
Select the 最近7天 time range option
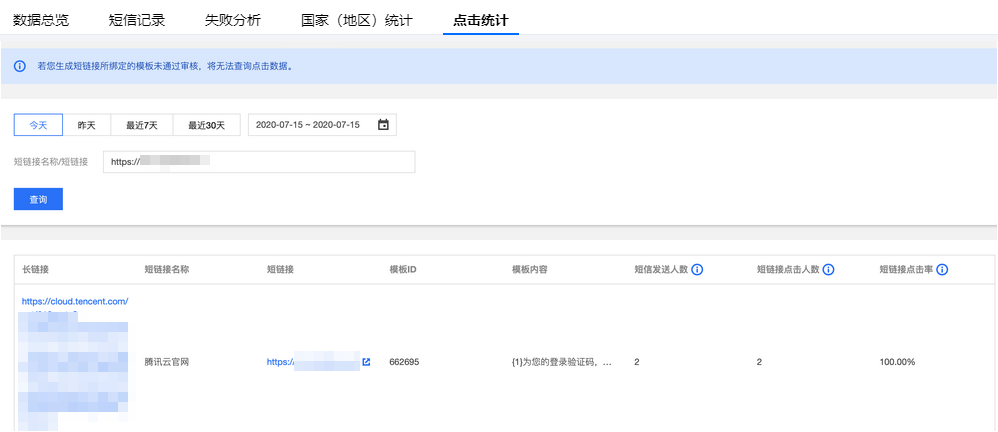142,125
